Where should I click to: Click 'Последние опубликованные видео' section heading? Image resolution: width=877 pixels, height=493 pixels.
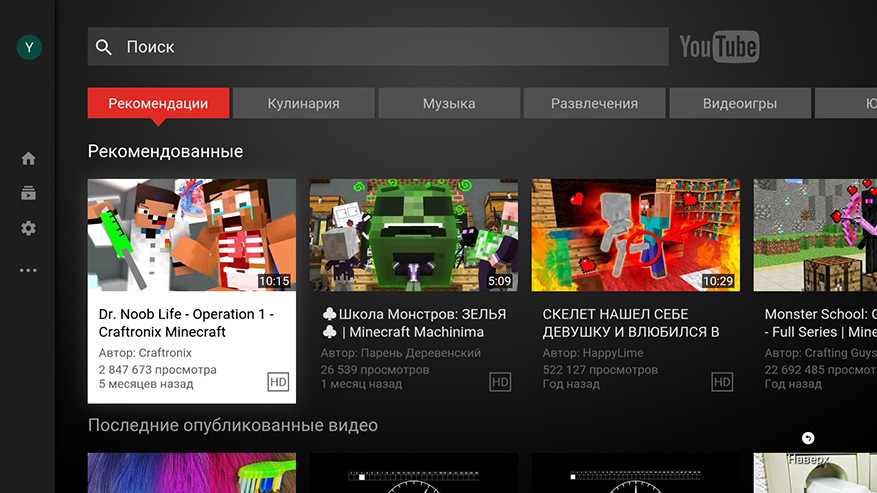click(x=233, y=426)
